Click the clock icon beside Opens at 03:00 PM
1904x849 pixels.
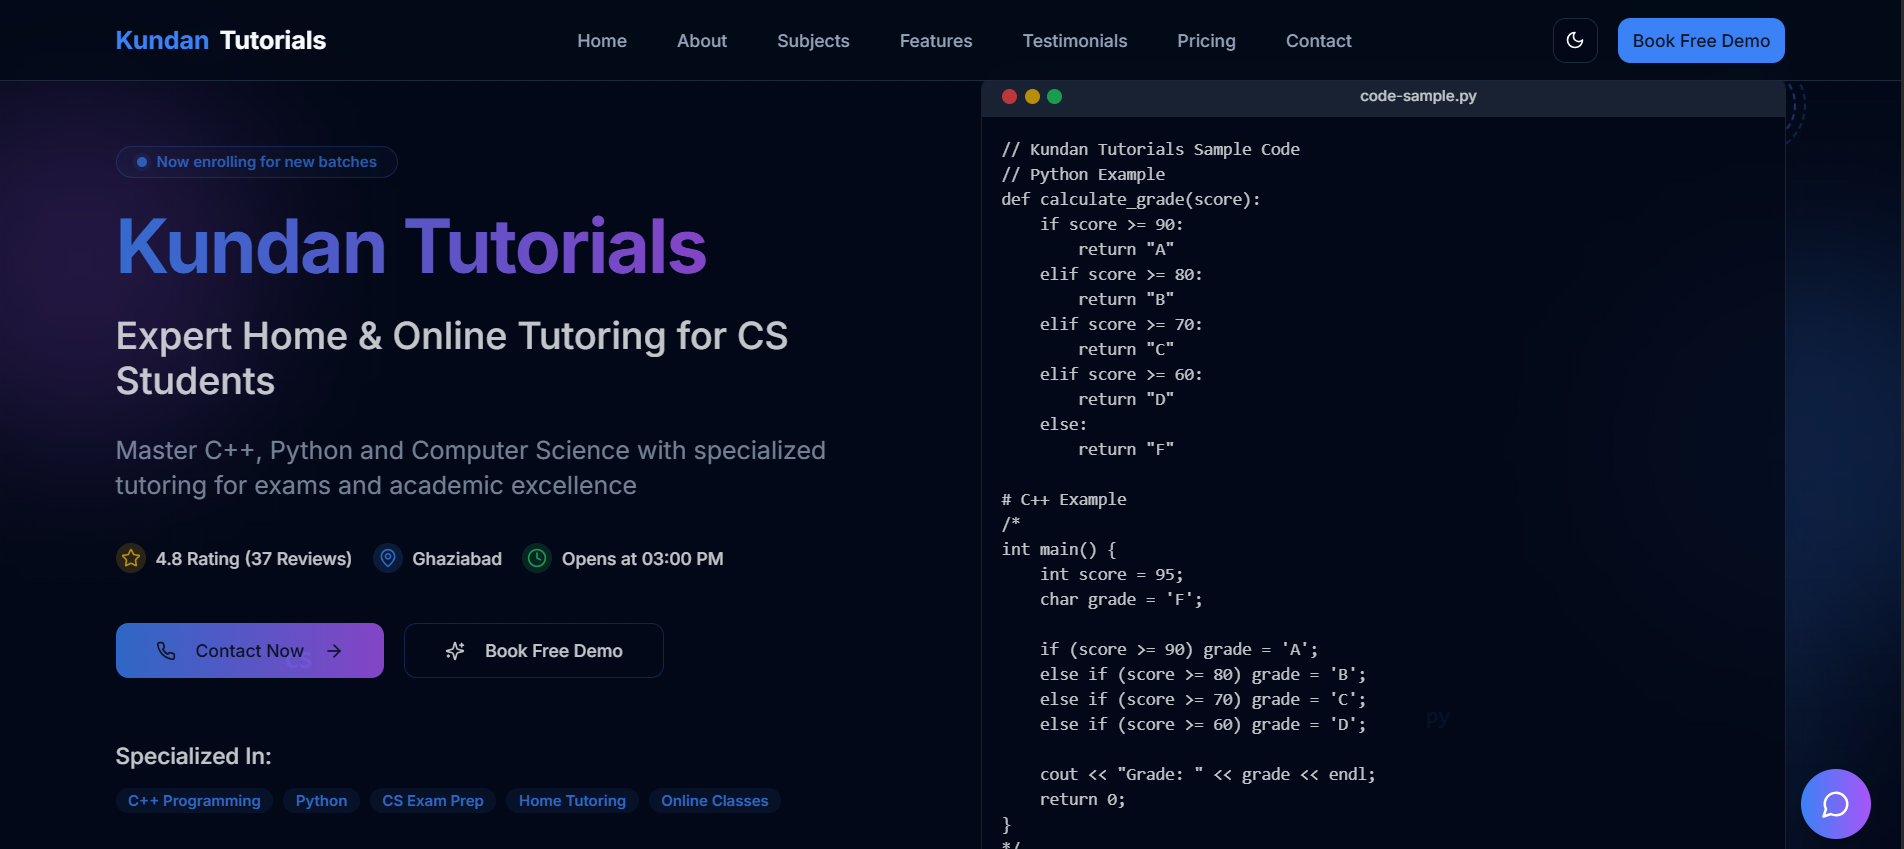click(537, 558)
